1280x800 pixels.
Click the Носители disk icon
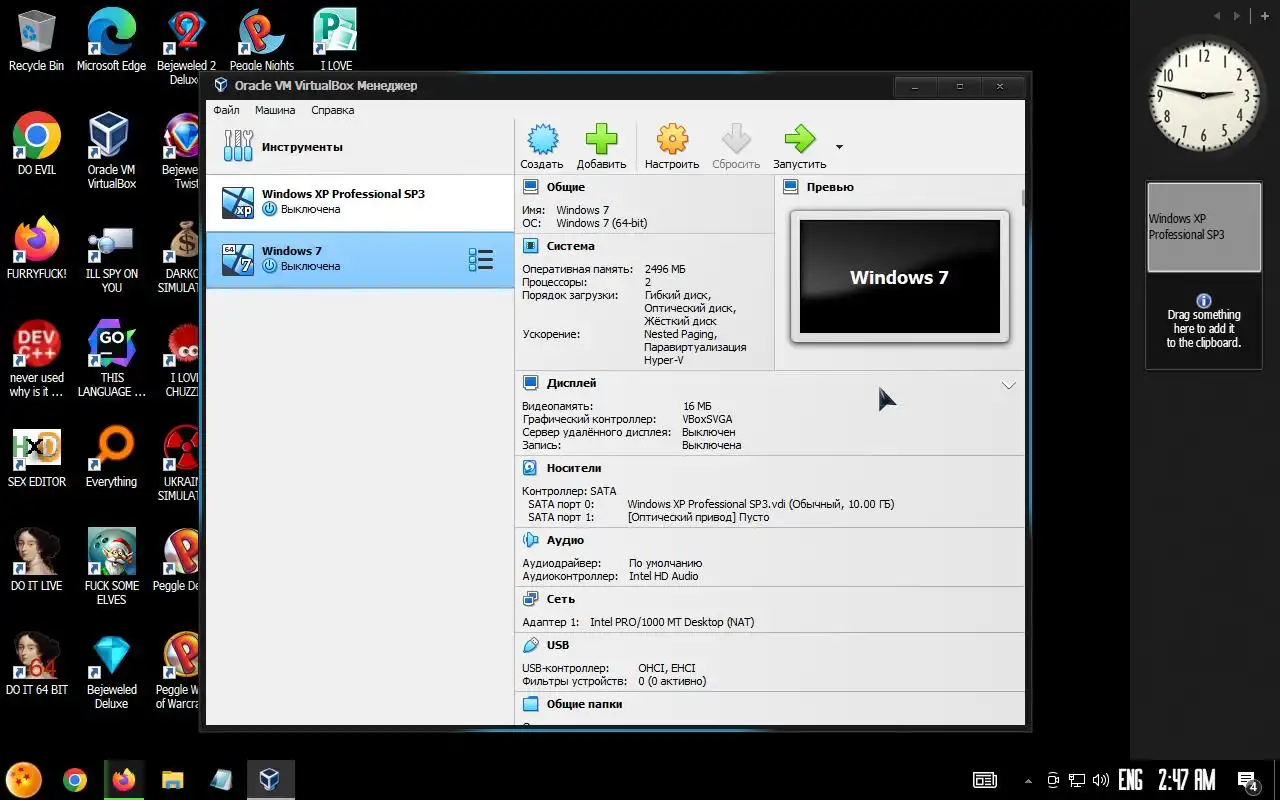[530, 468]
